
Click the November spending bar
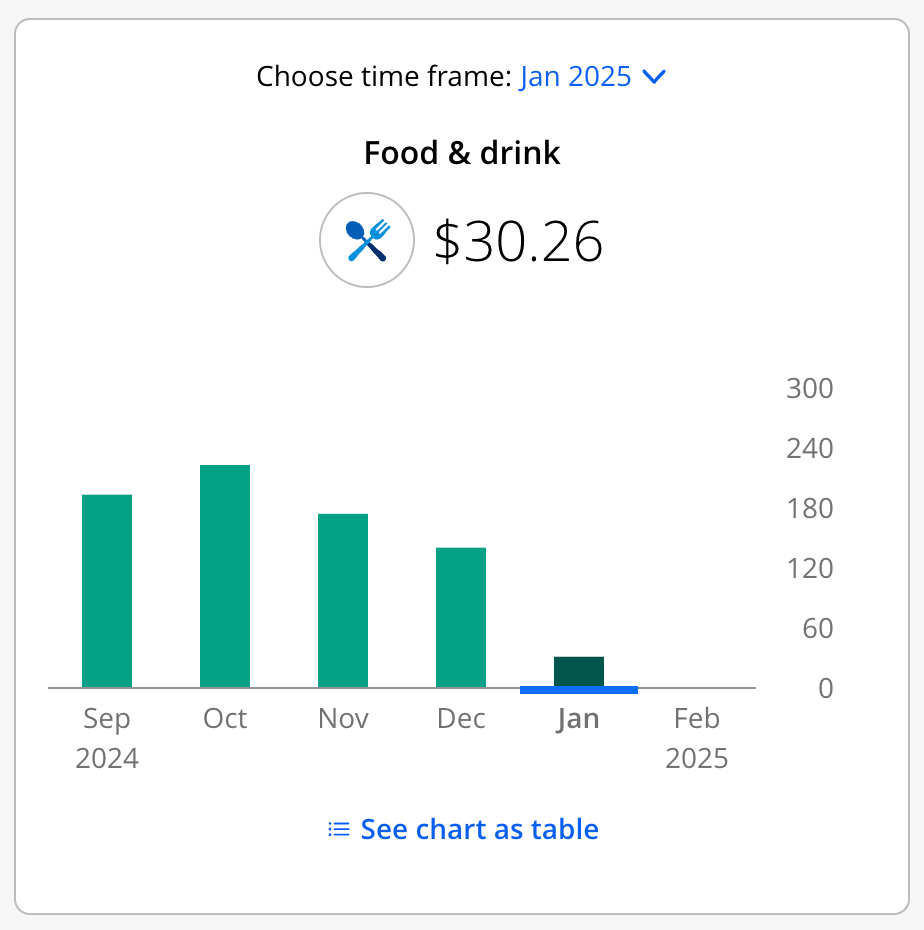click(x=343, y=600)
